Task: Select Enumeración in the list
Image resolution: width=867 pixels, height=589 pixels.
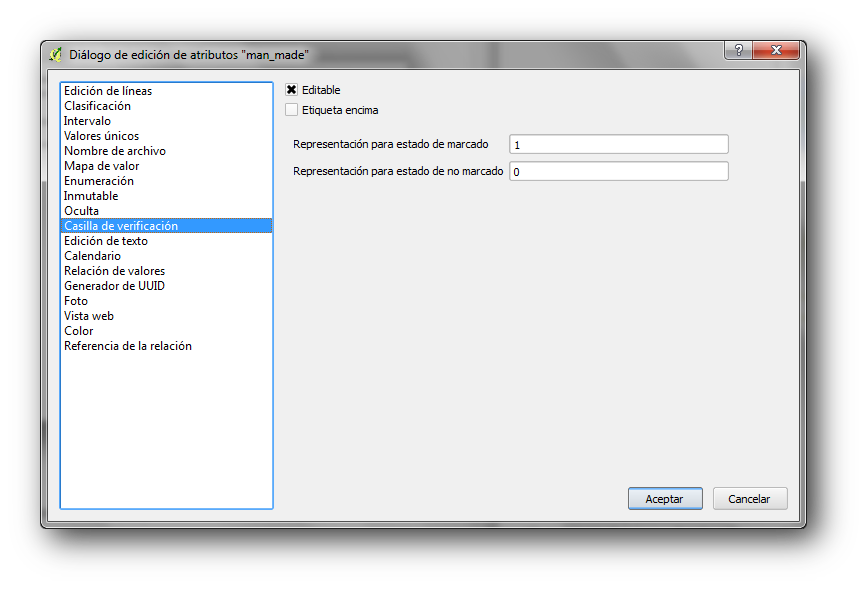Action: (x=166, y=180)
